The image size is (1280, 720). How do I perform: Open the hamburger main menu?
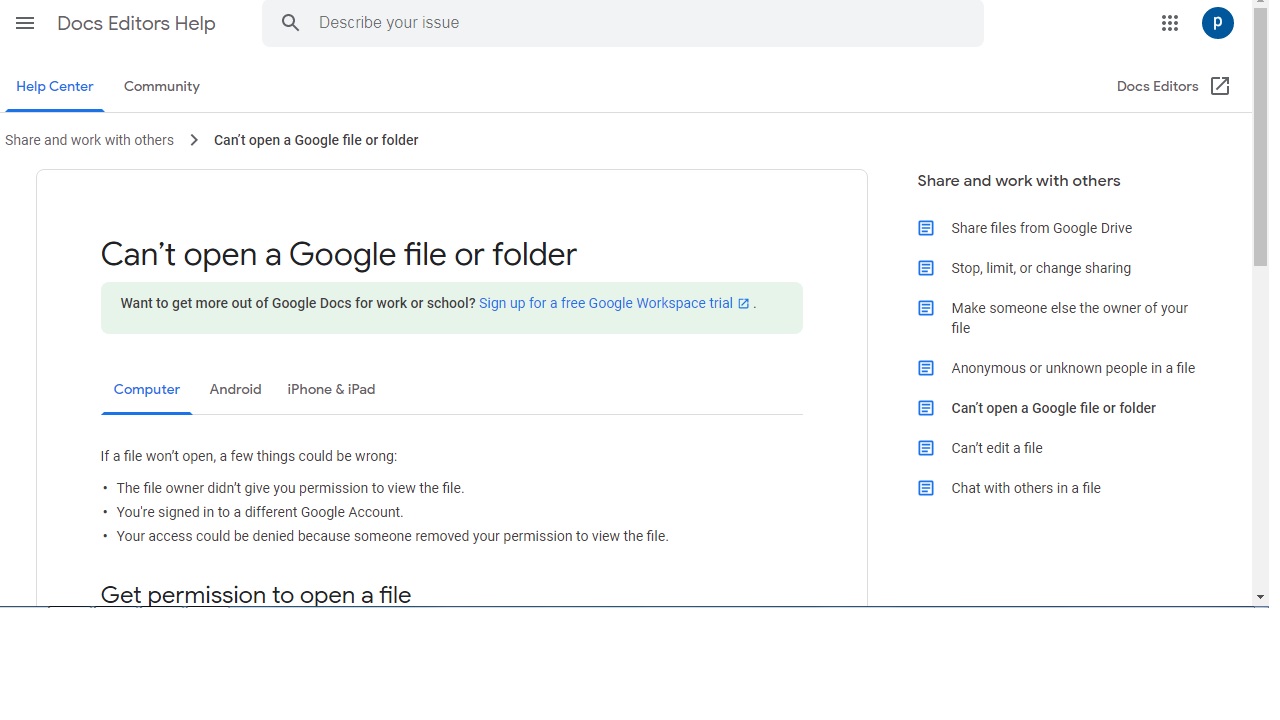click(25, 23)
